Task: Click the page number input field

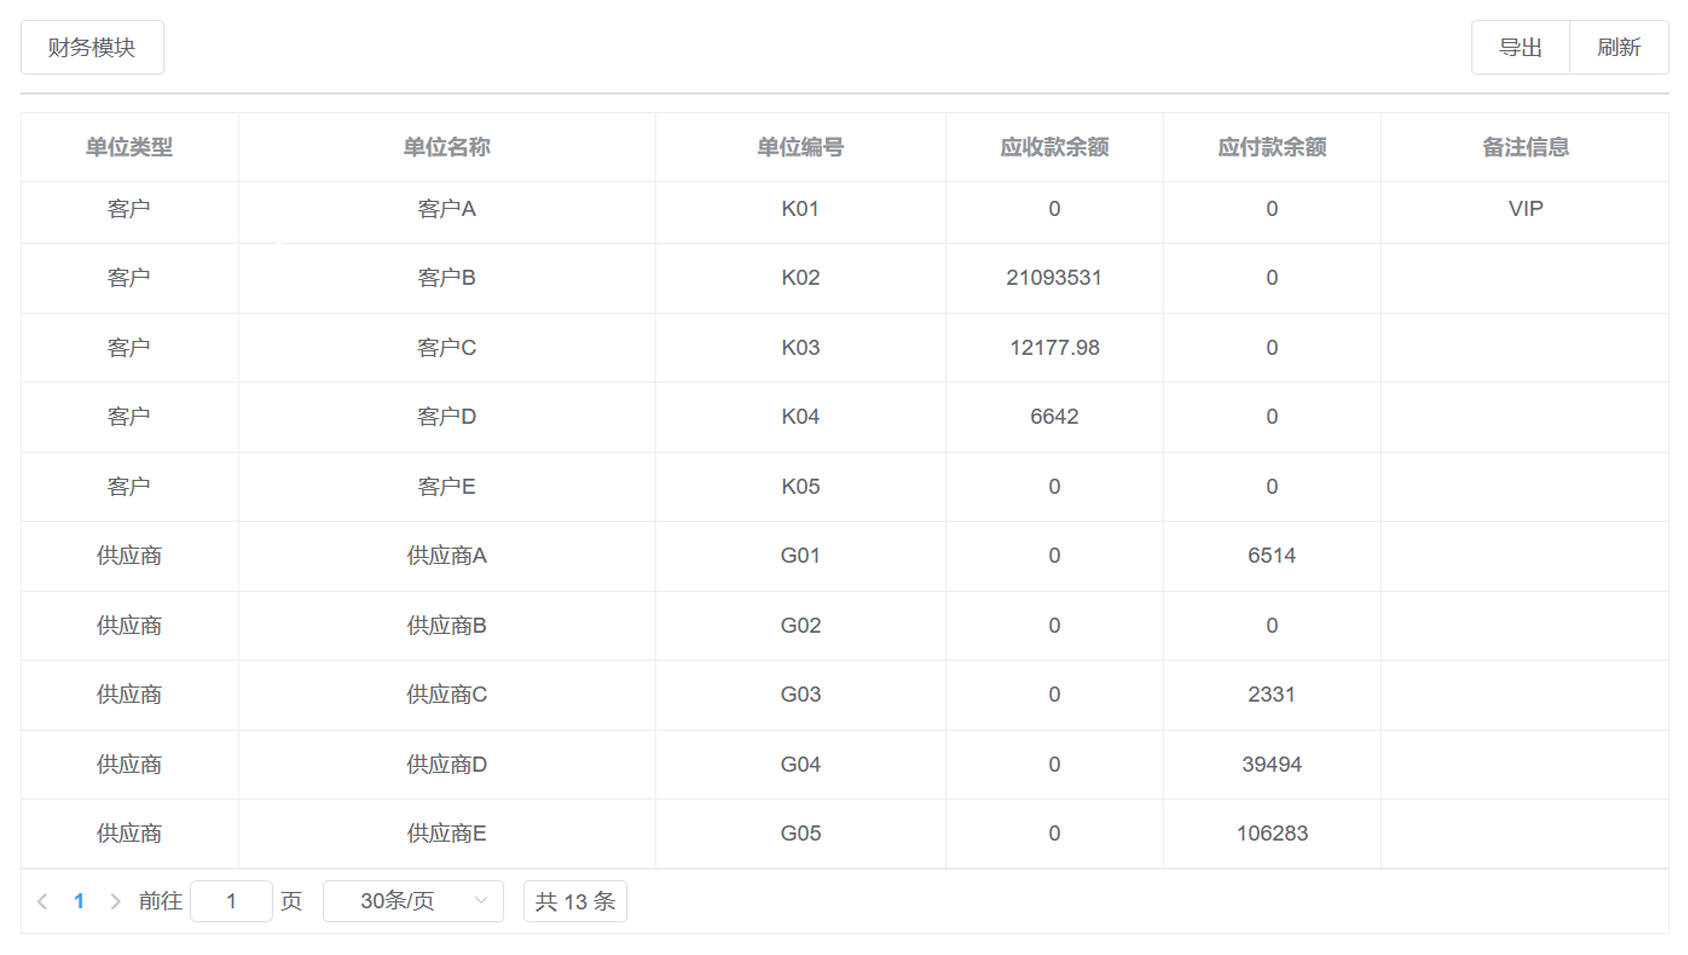Action: tap(231, 901)
